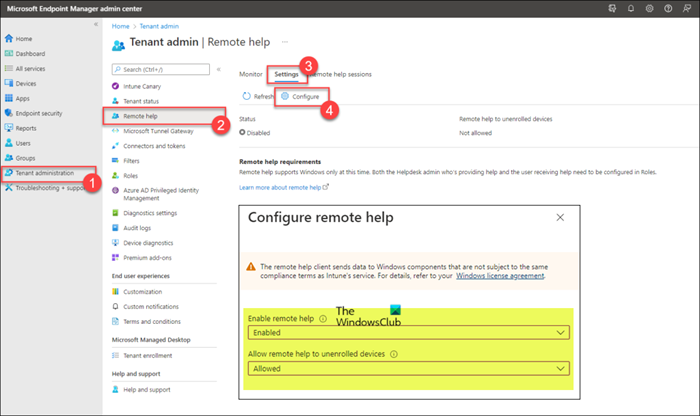700x416 pixels.
Task: Collapse the tenant admin menu with chevron
Action: 219,69
